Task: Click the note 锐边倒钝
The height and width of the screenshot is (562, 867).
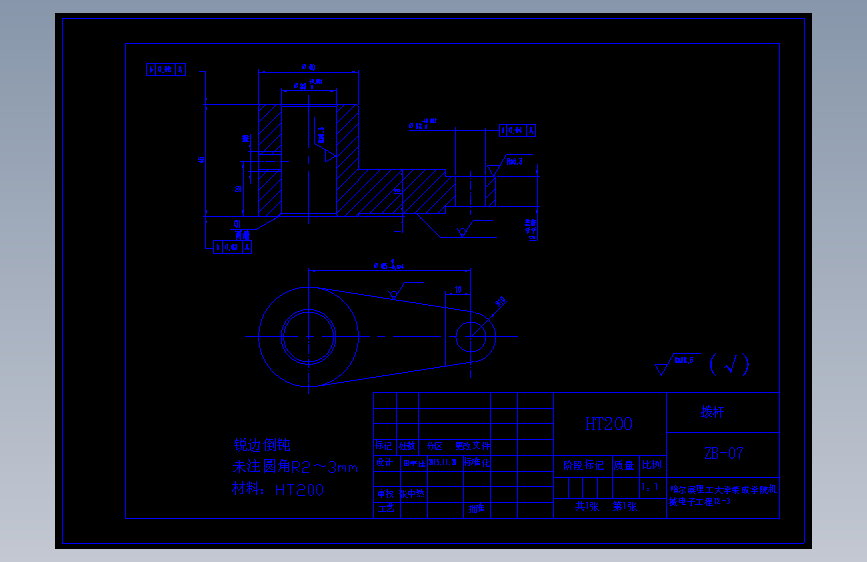Action: 262,445
